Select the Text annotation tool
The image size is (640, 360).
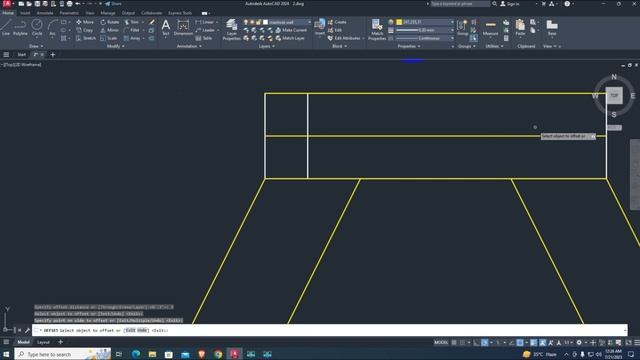click(x=166, y=28)
